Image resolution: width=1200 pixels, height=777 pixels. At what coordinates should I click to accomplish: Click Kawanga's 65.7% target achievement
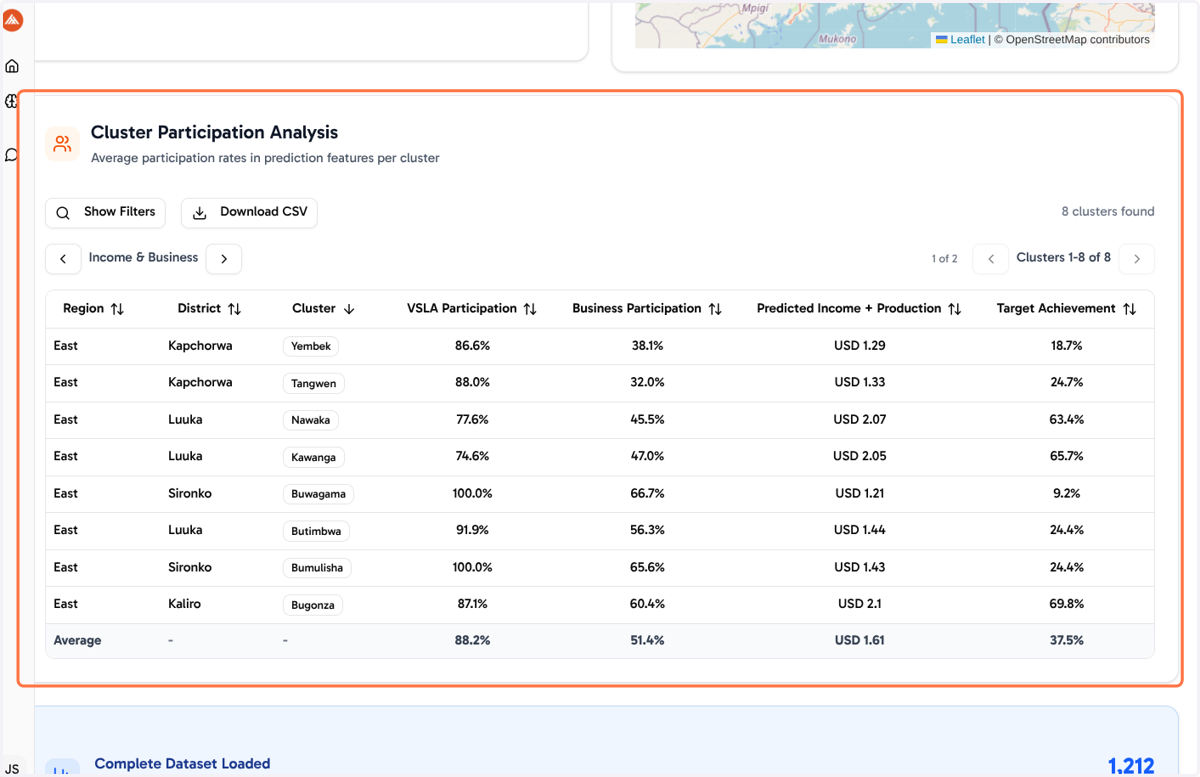tap(1066, 457)
